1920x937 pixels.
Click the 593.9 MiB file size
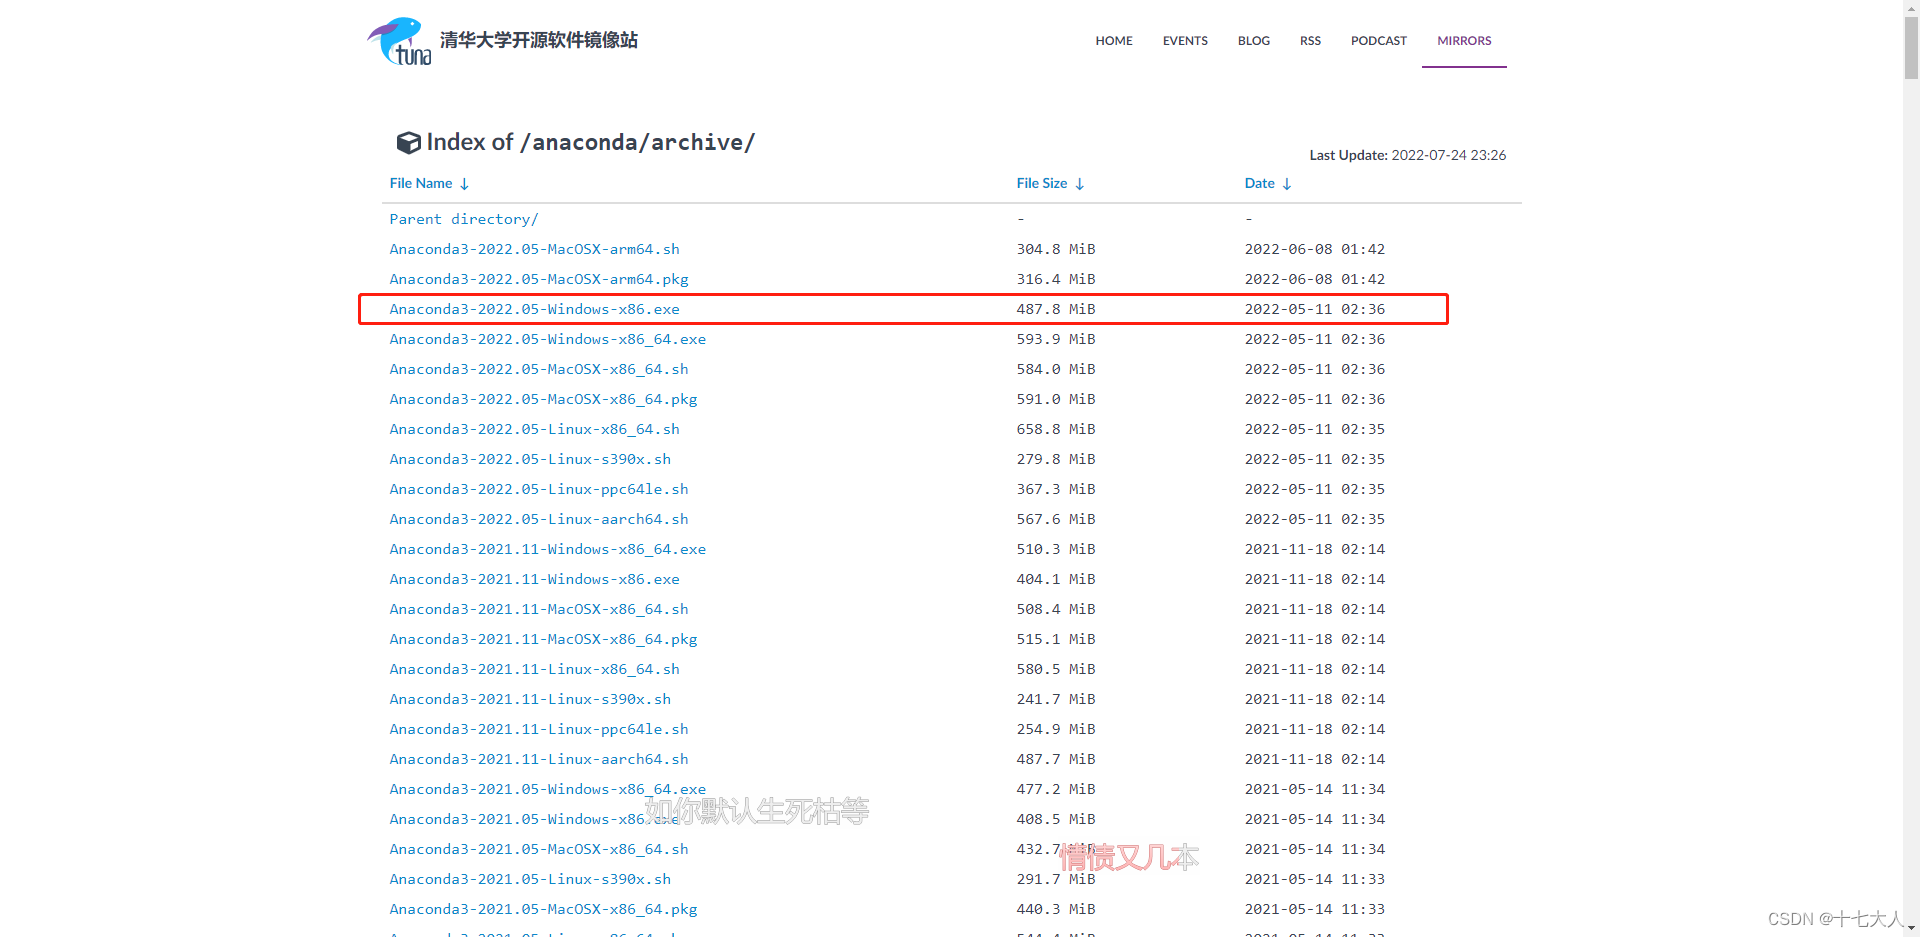[x=1056, y=339]
